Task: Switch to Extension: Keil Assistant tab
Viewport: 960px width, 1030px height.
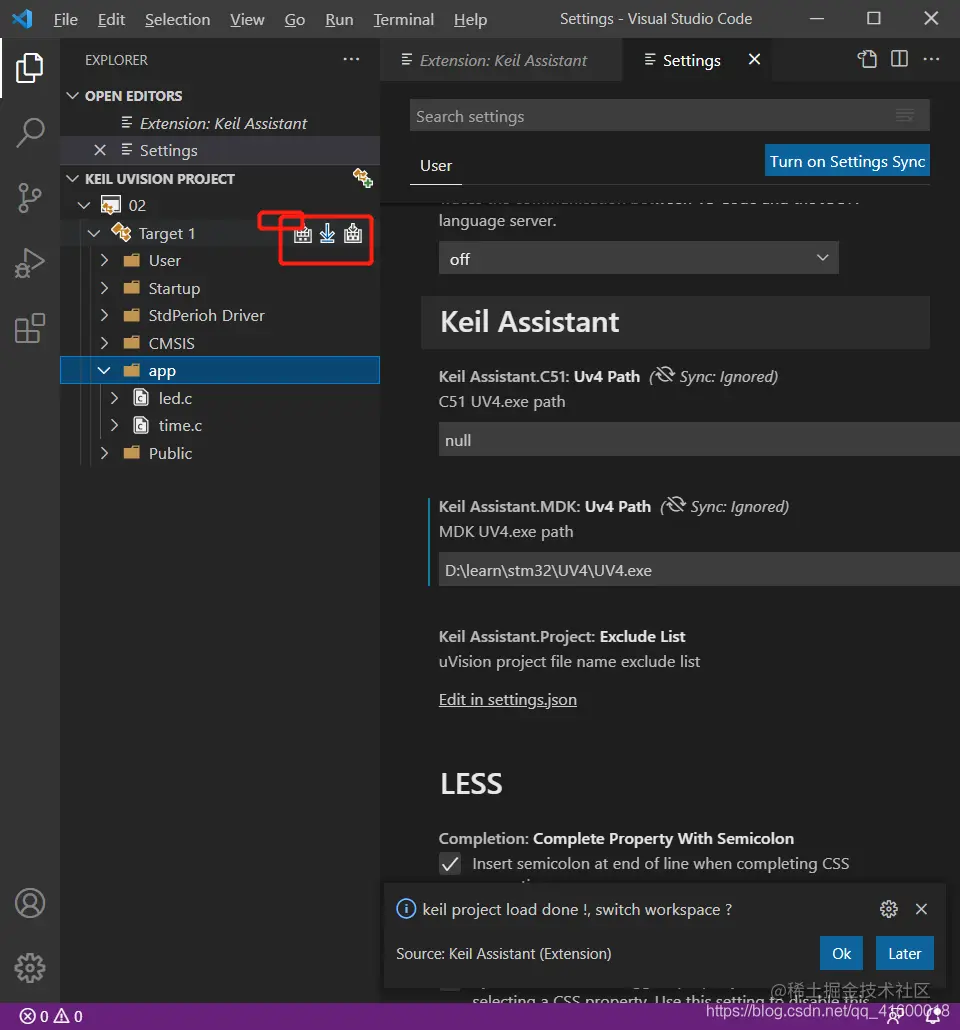Action: (501, 60)
